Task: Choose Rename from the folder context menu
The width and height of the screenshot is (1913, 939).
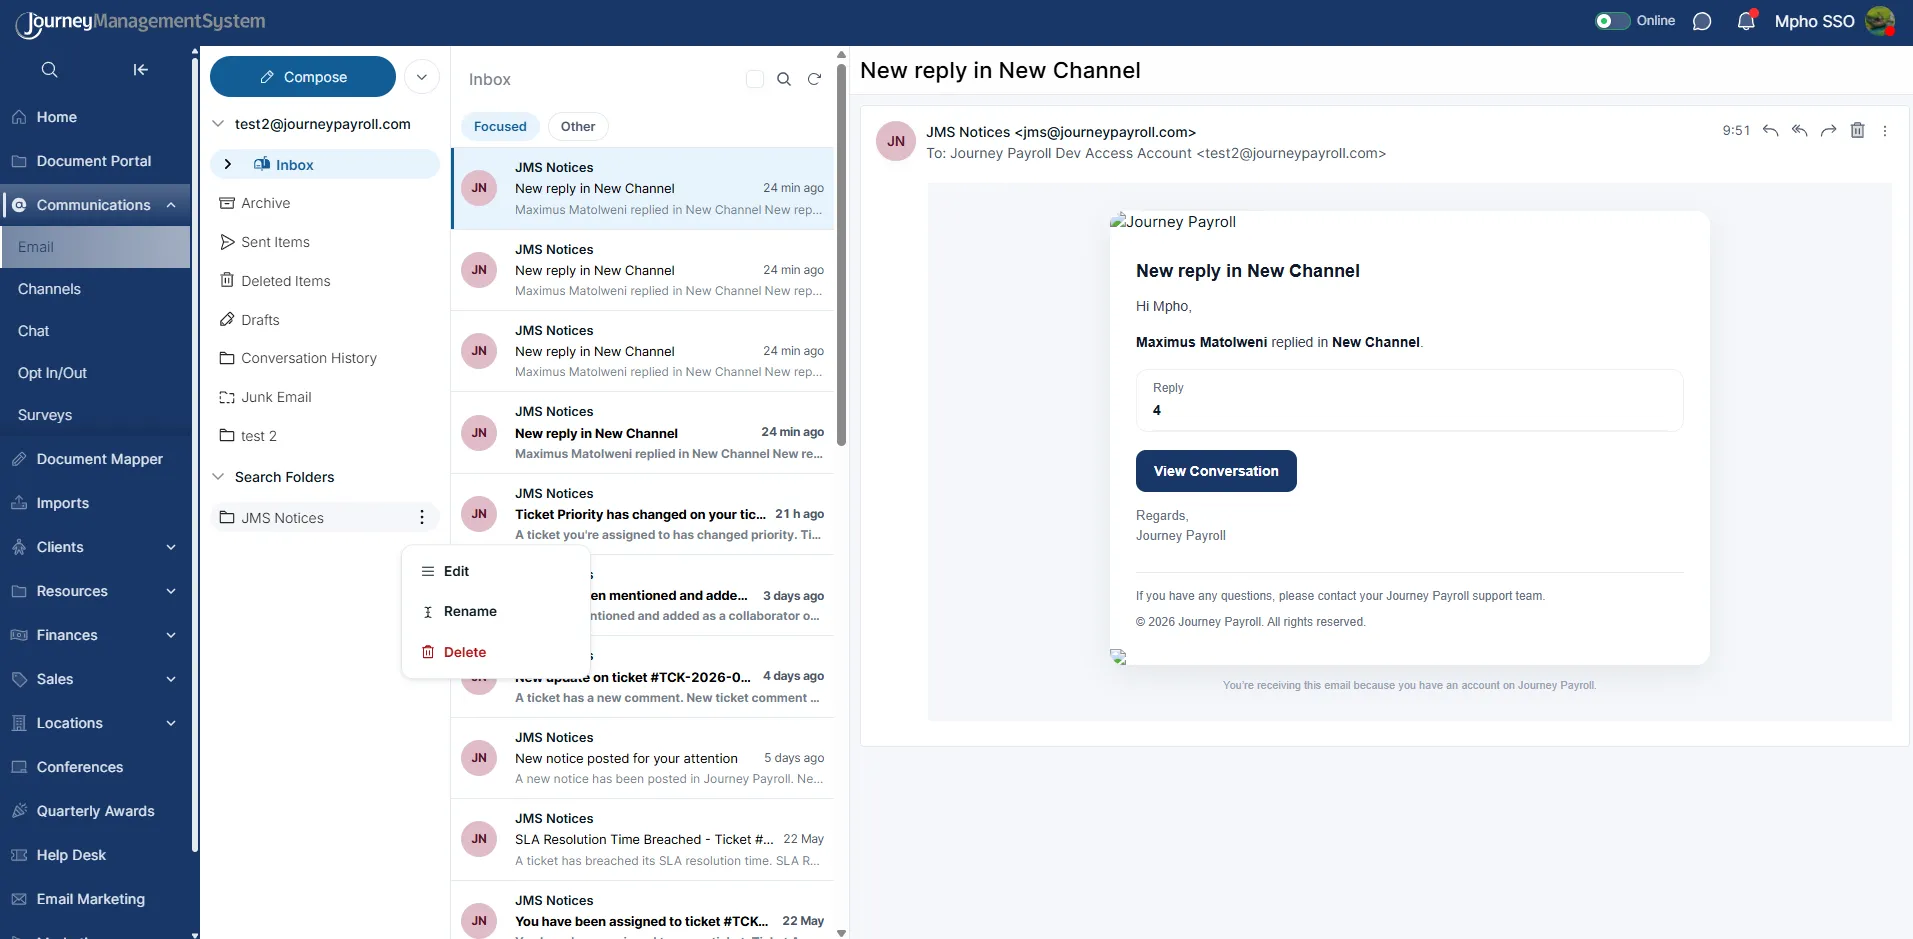Action: (x=496, y=611)
